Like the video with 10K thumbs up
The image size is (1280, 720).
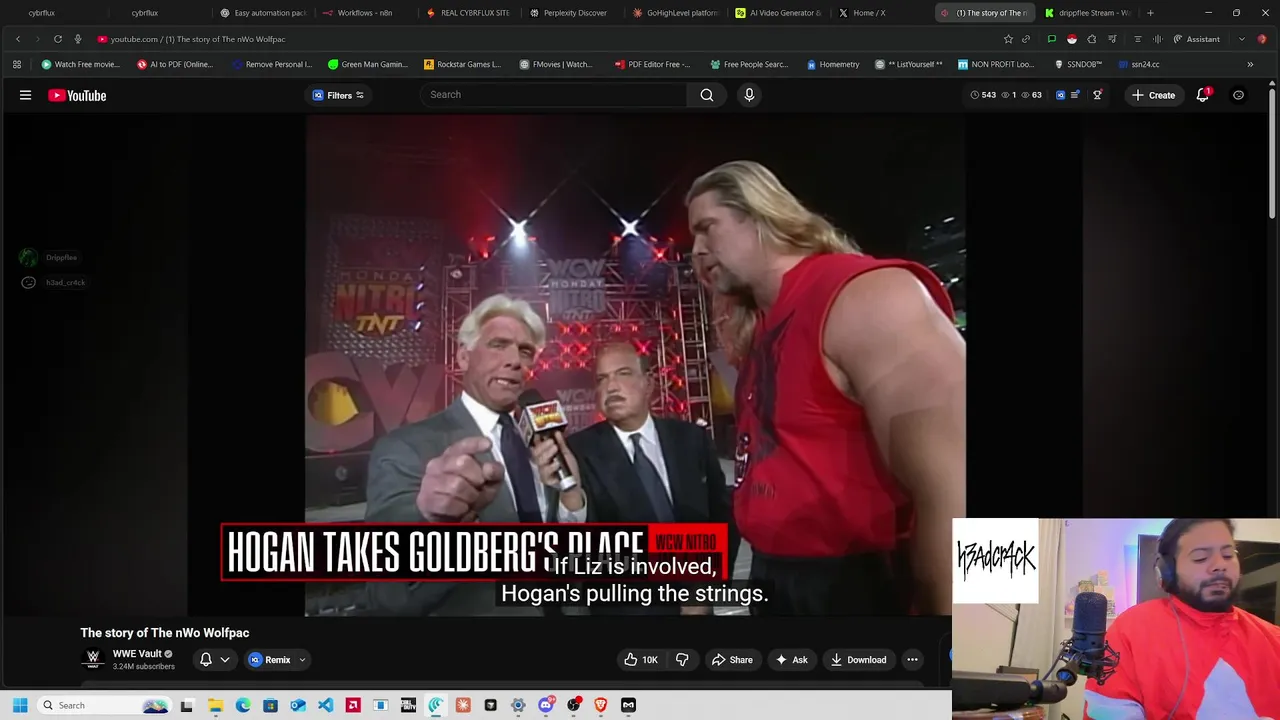pyautogui.click(x=641, y=660)
